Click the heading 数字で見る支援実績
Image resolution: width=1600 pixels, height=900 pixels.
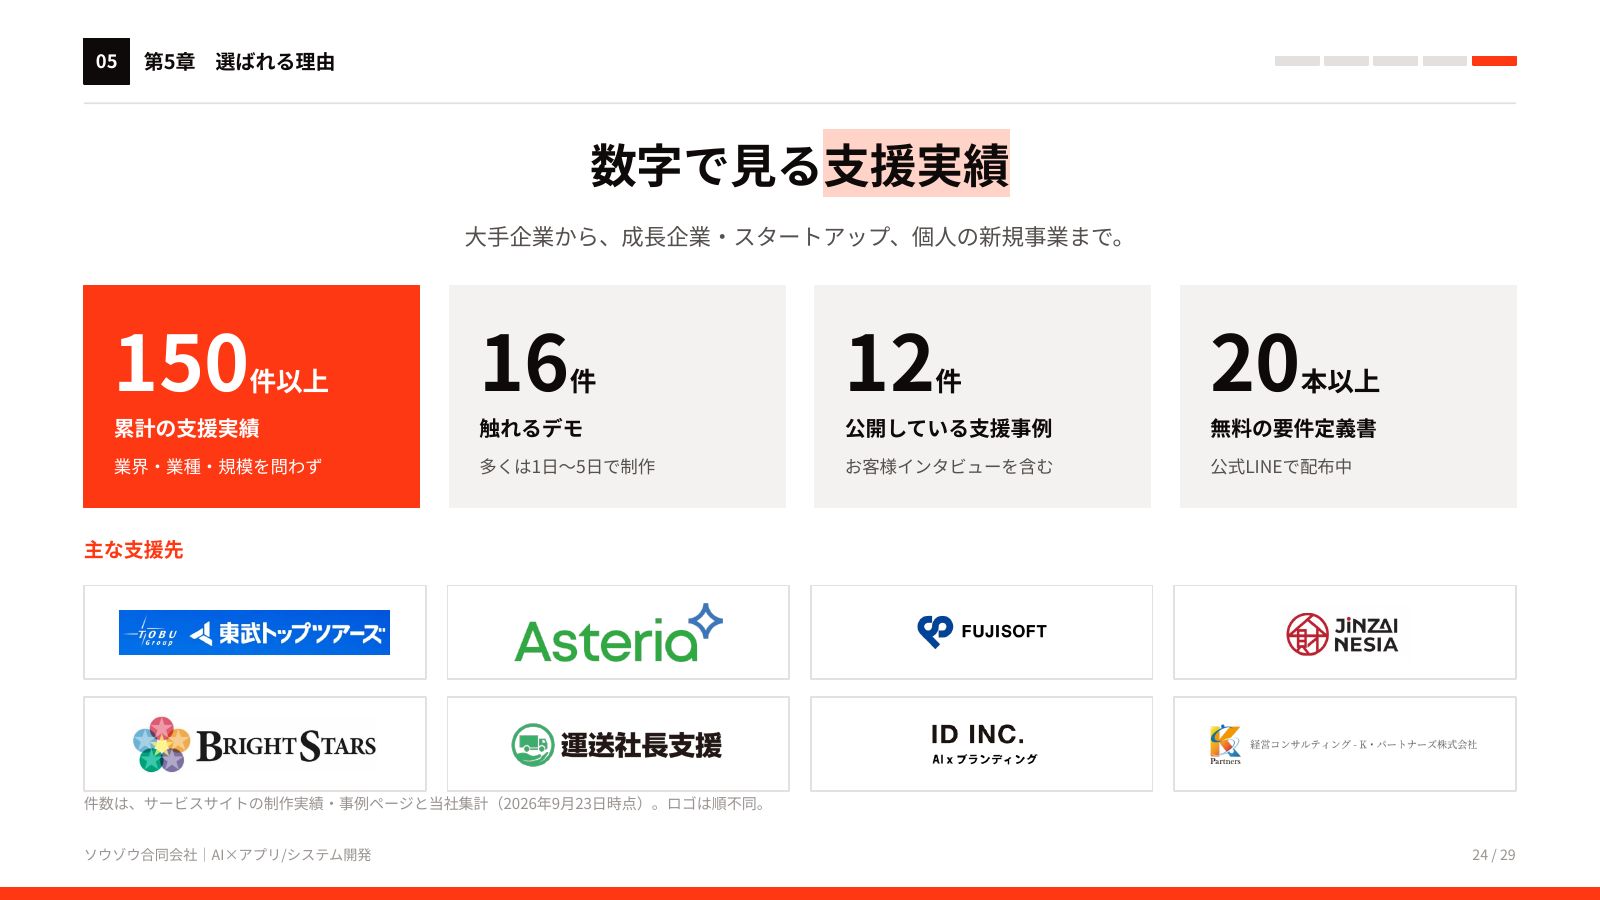click(x=800, y=165)
